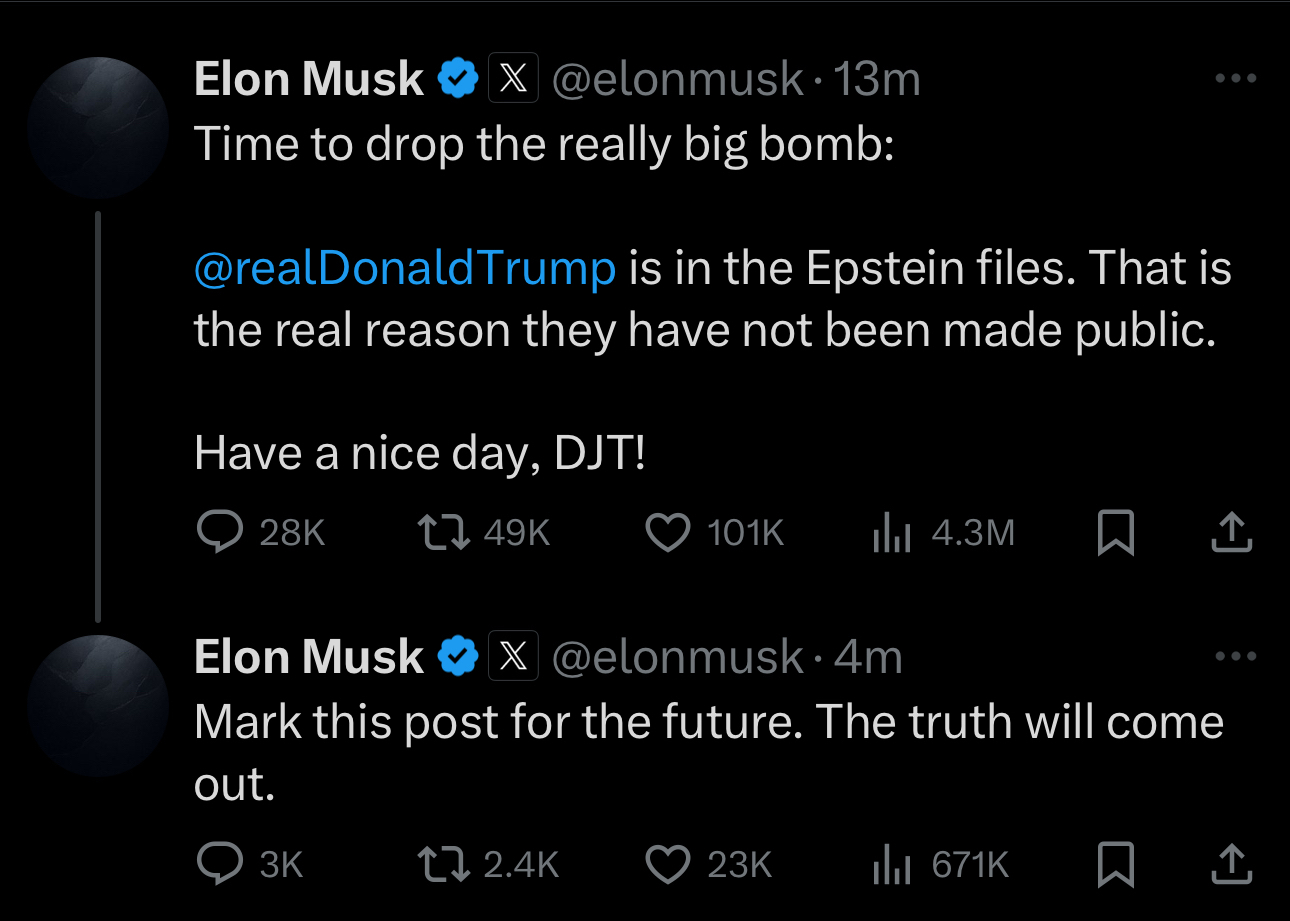Open the first post's profile avatar
This screenshot has width=1290, height=921.
click(98, 127)
